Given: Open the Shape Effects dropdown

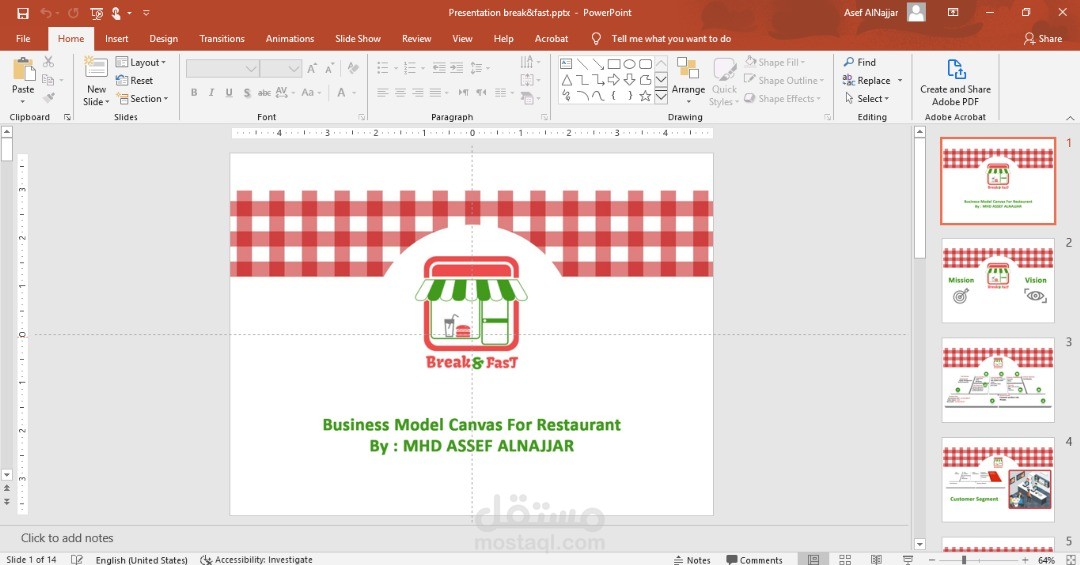Looking at the screenshot, I should [x=782, y=99].
